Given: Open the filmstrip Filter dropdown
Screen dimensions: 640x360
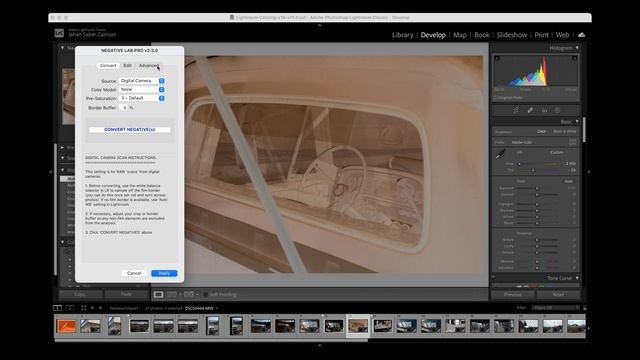Looking at the screenshot, I should [556, 308].
